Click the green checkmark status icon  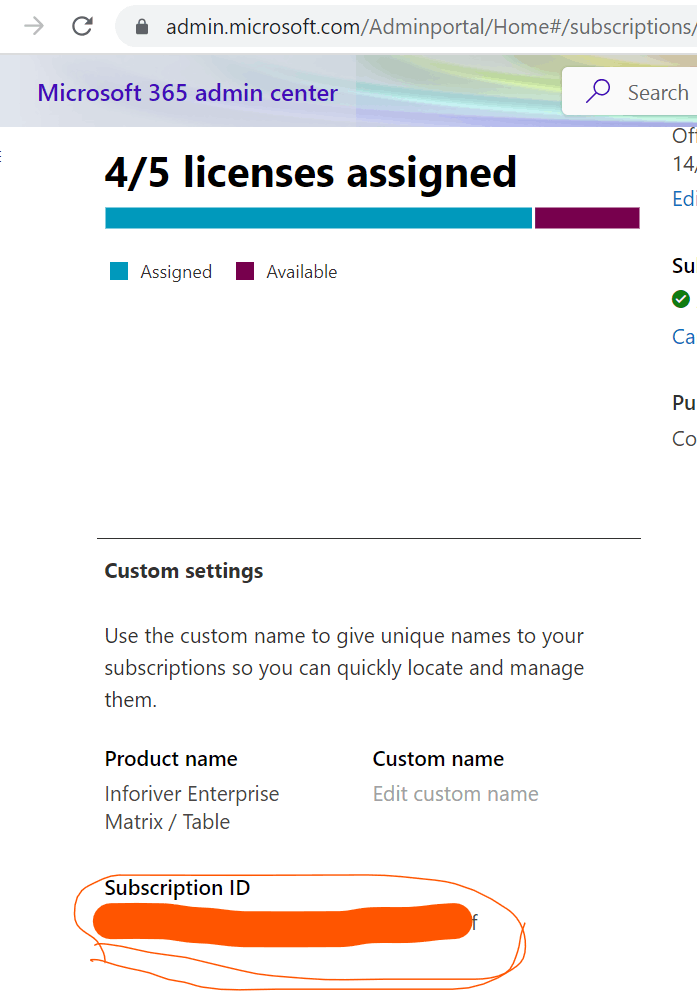coord(681,298)
